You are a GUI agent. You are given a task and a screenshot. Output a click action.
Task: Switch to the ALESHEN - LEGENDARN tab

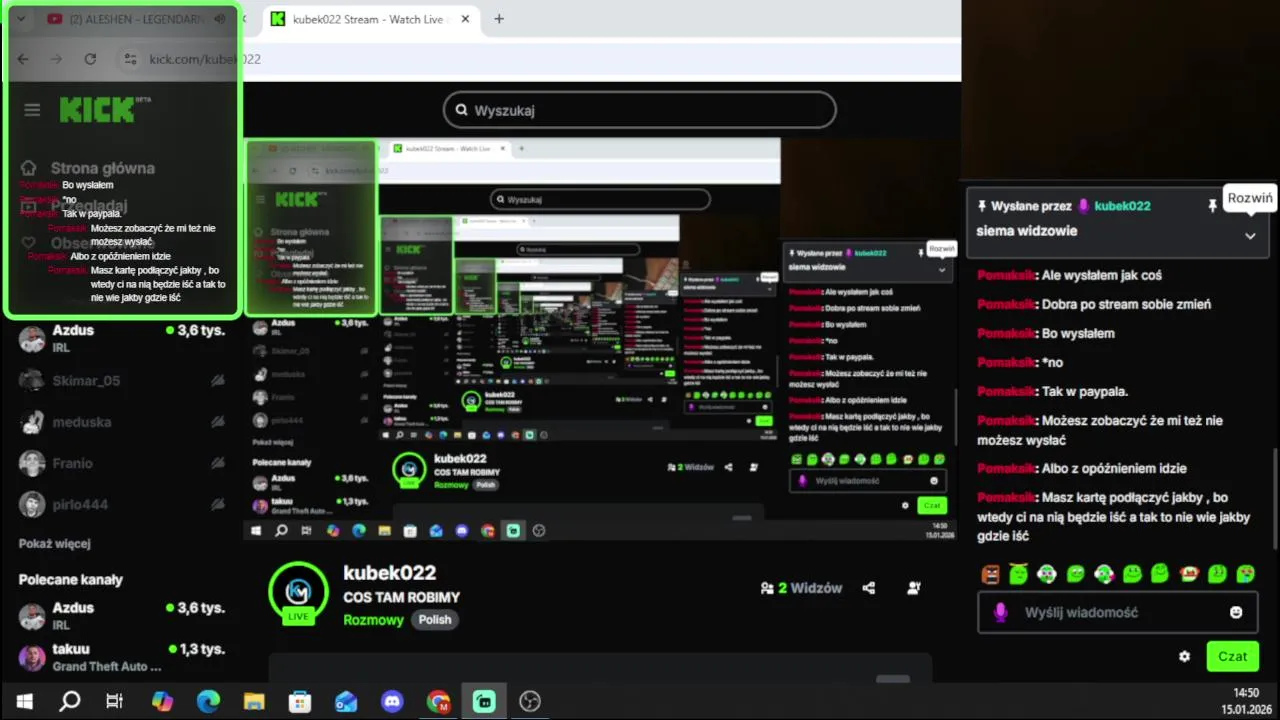tap(135, 19)
